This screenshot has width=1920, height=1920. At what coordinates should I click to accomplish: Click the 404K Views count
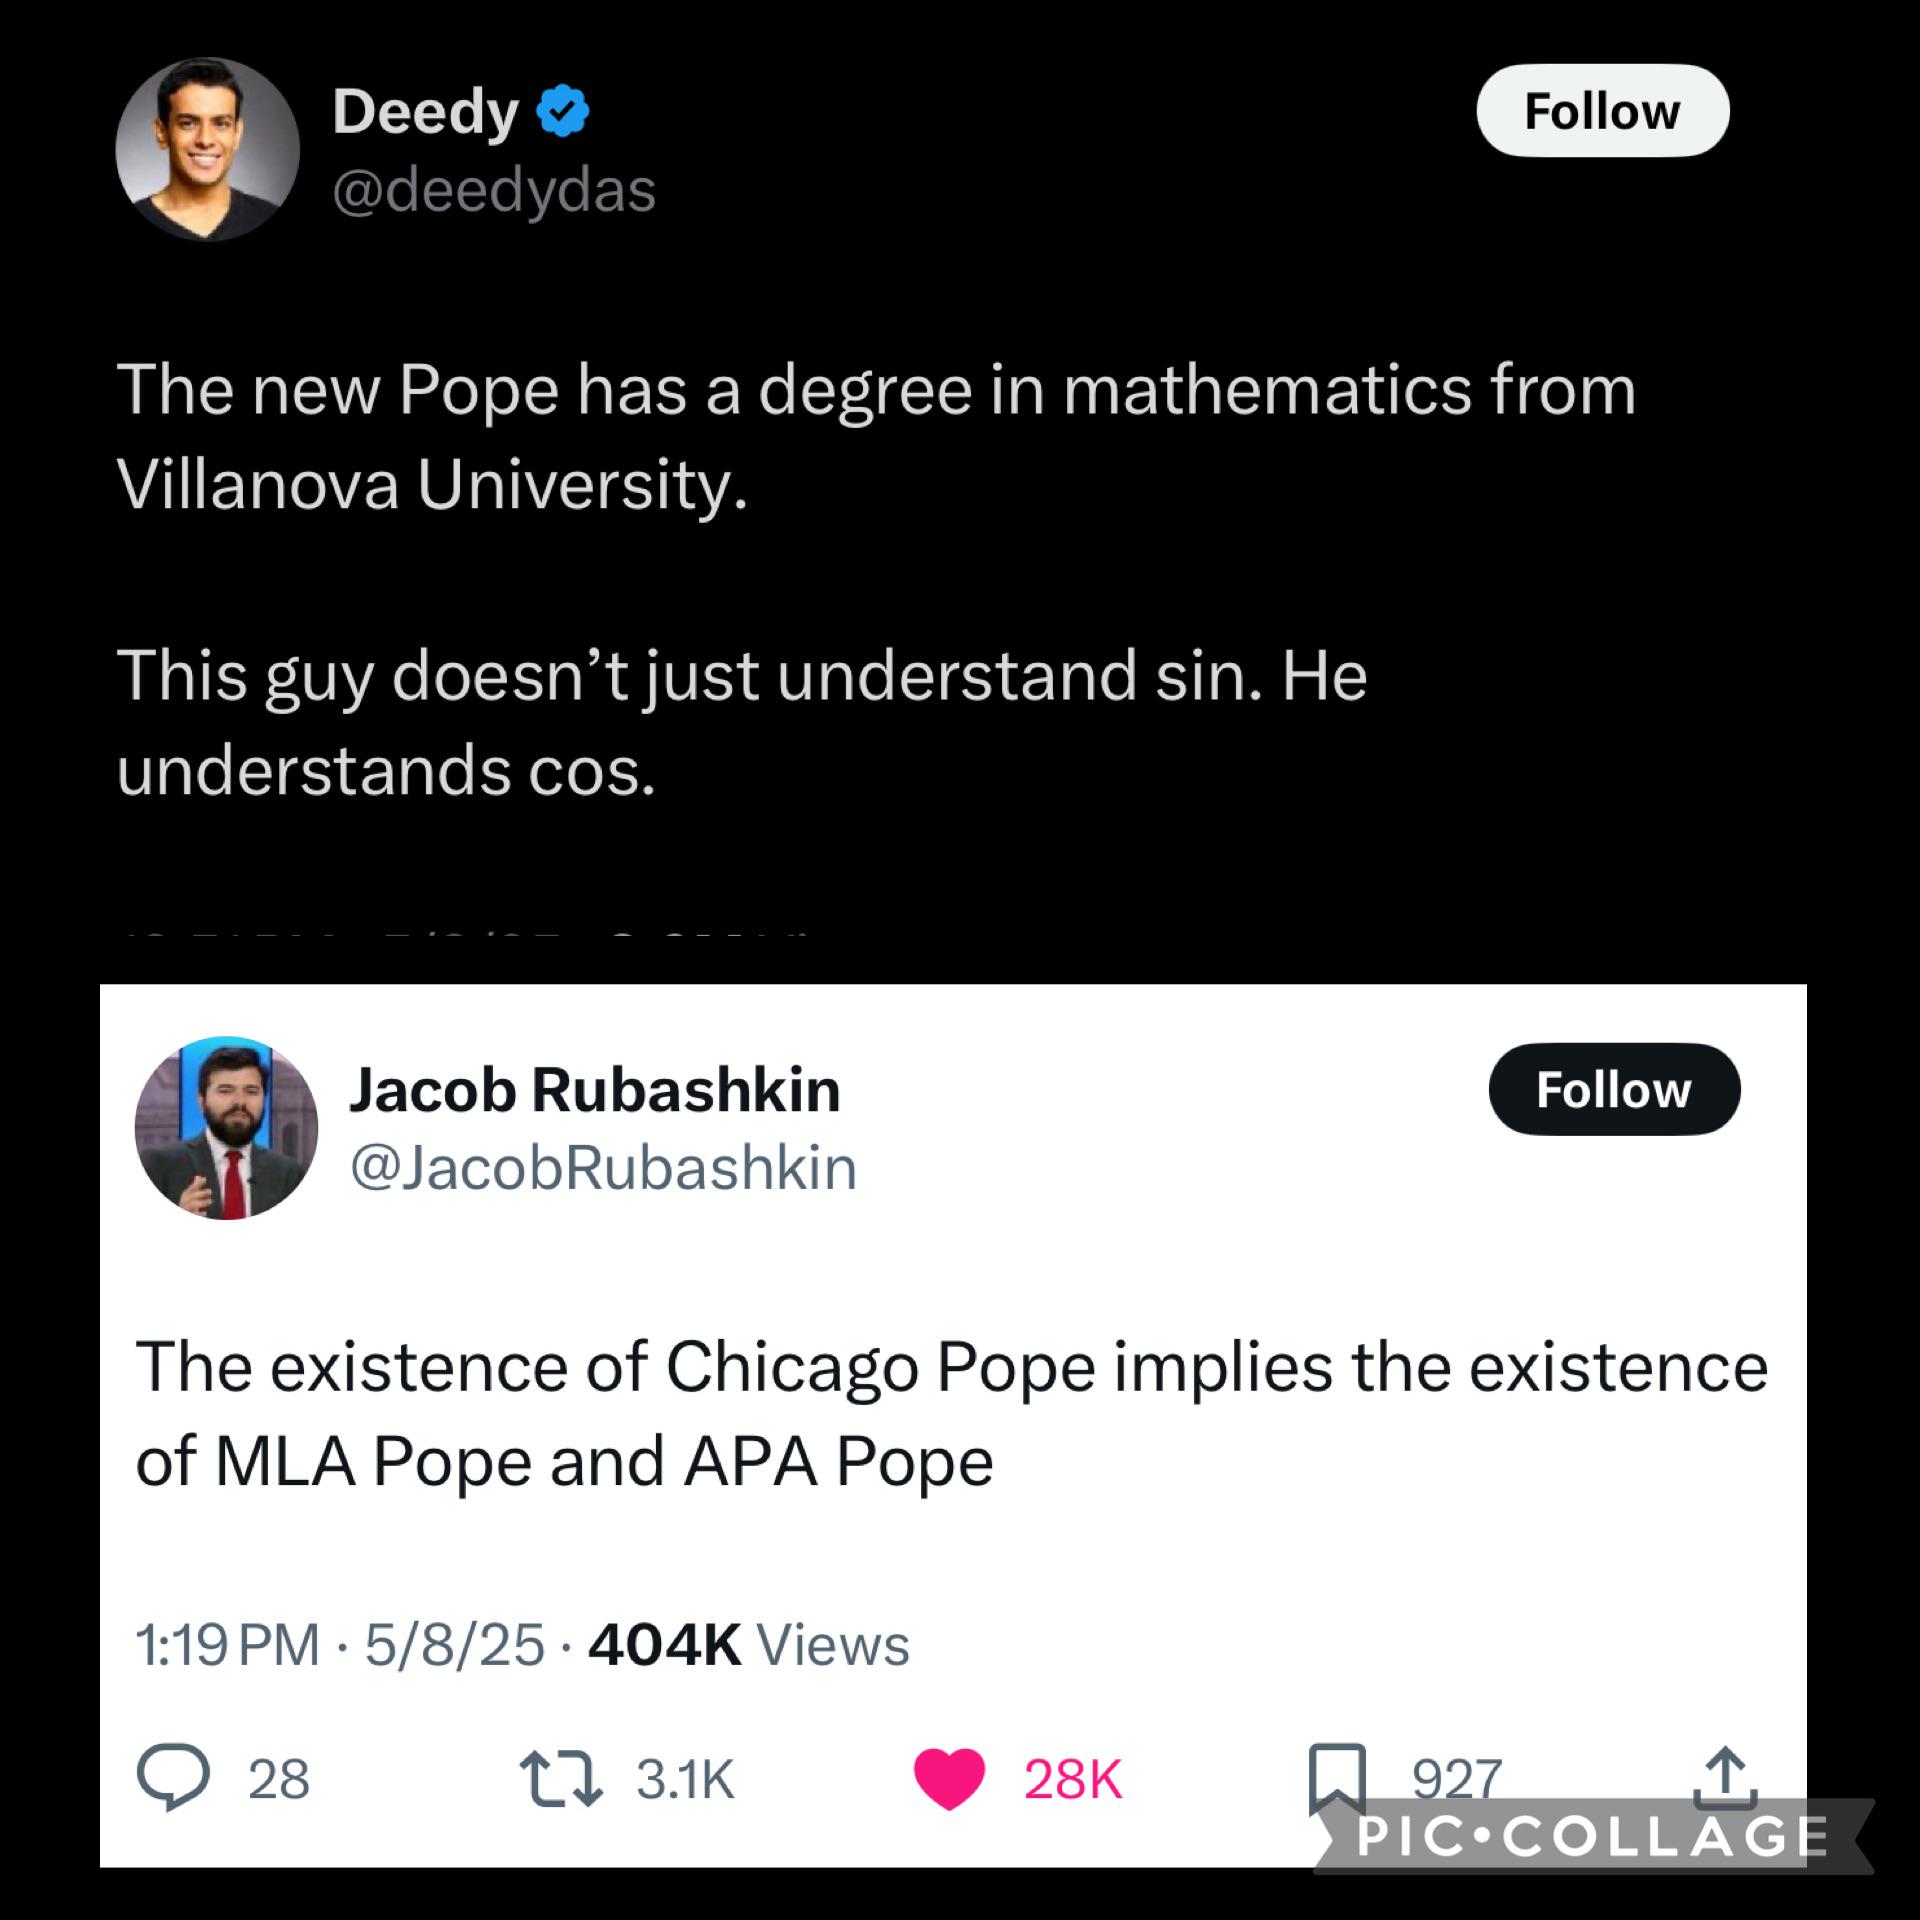click(x=748, y=1645)
